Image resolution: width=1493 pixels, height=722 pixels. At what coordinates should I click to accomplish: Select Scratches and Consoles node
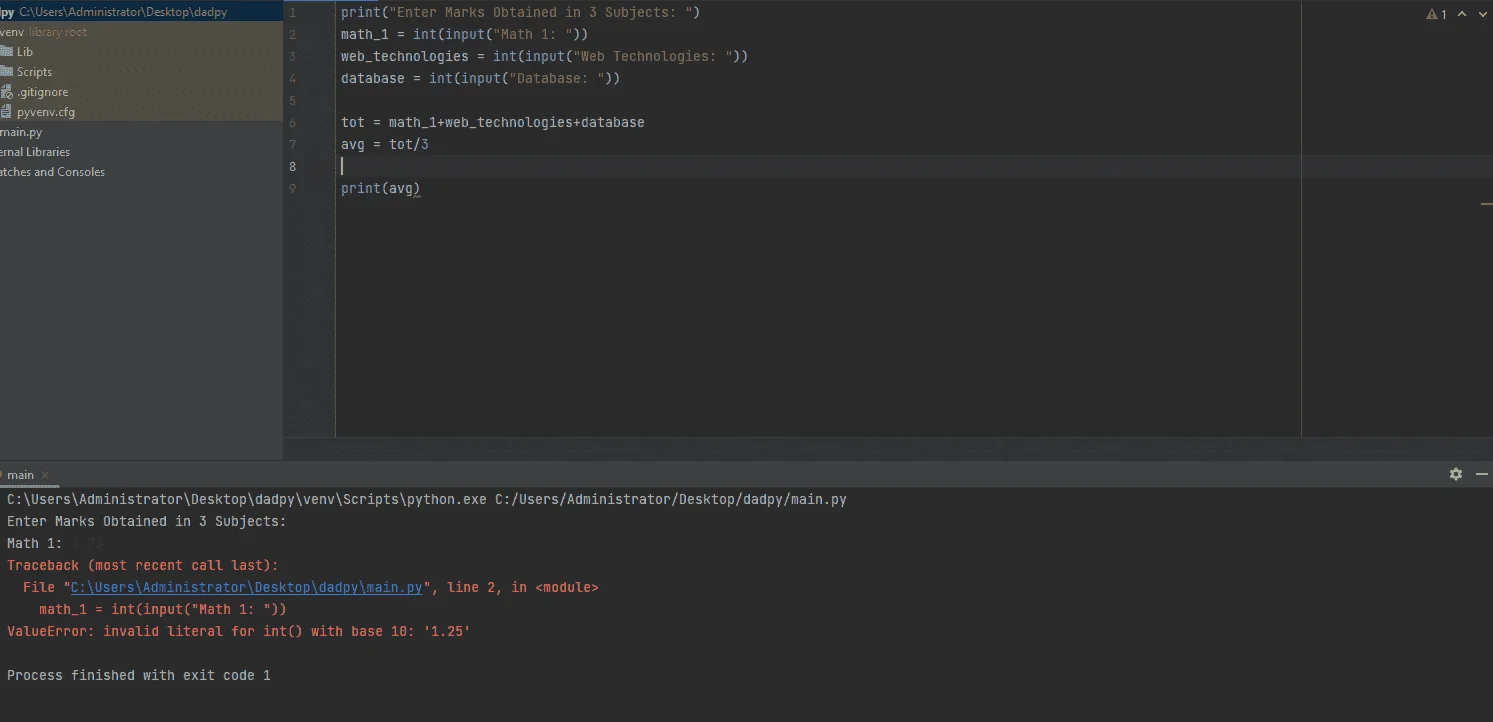point(52,172)
